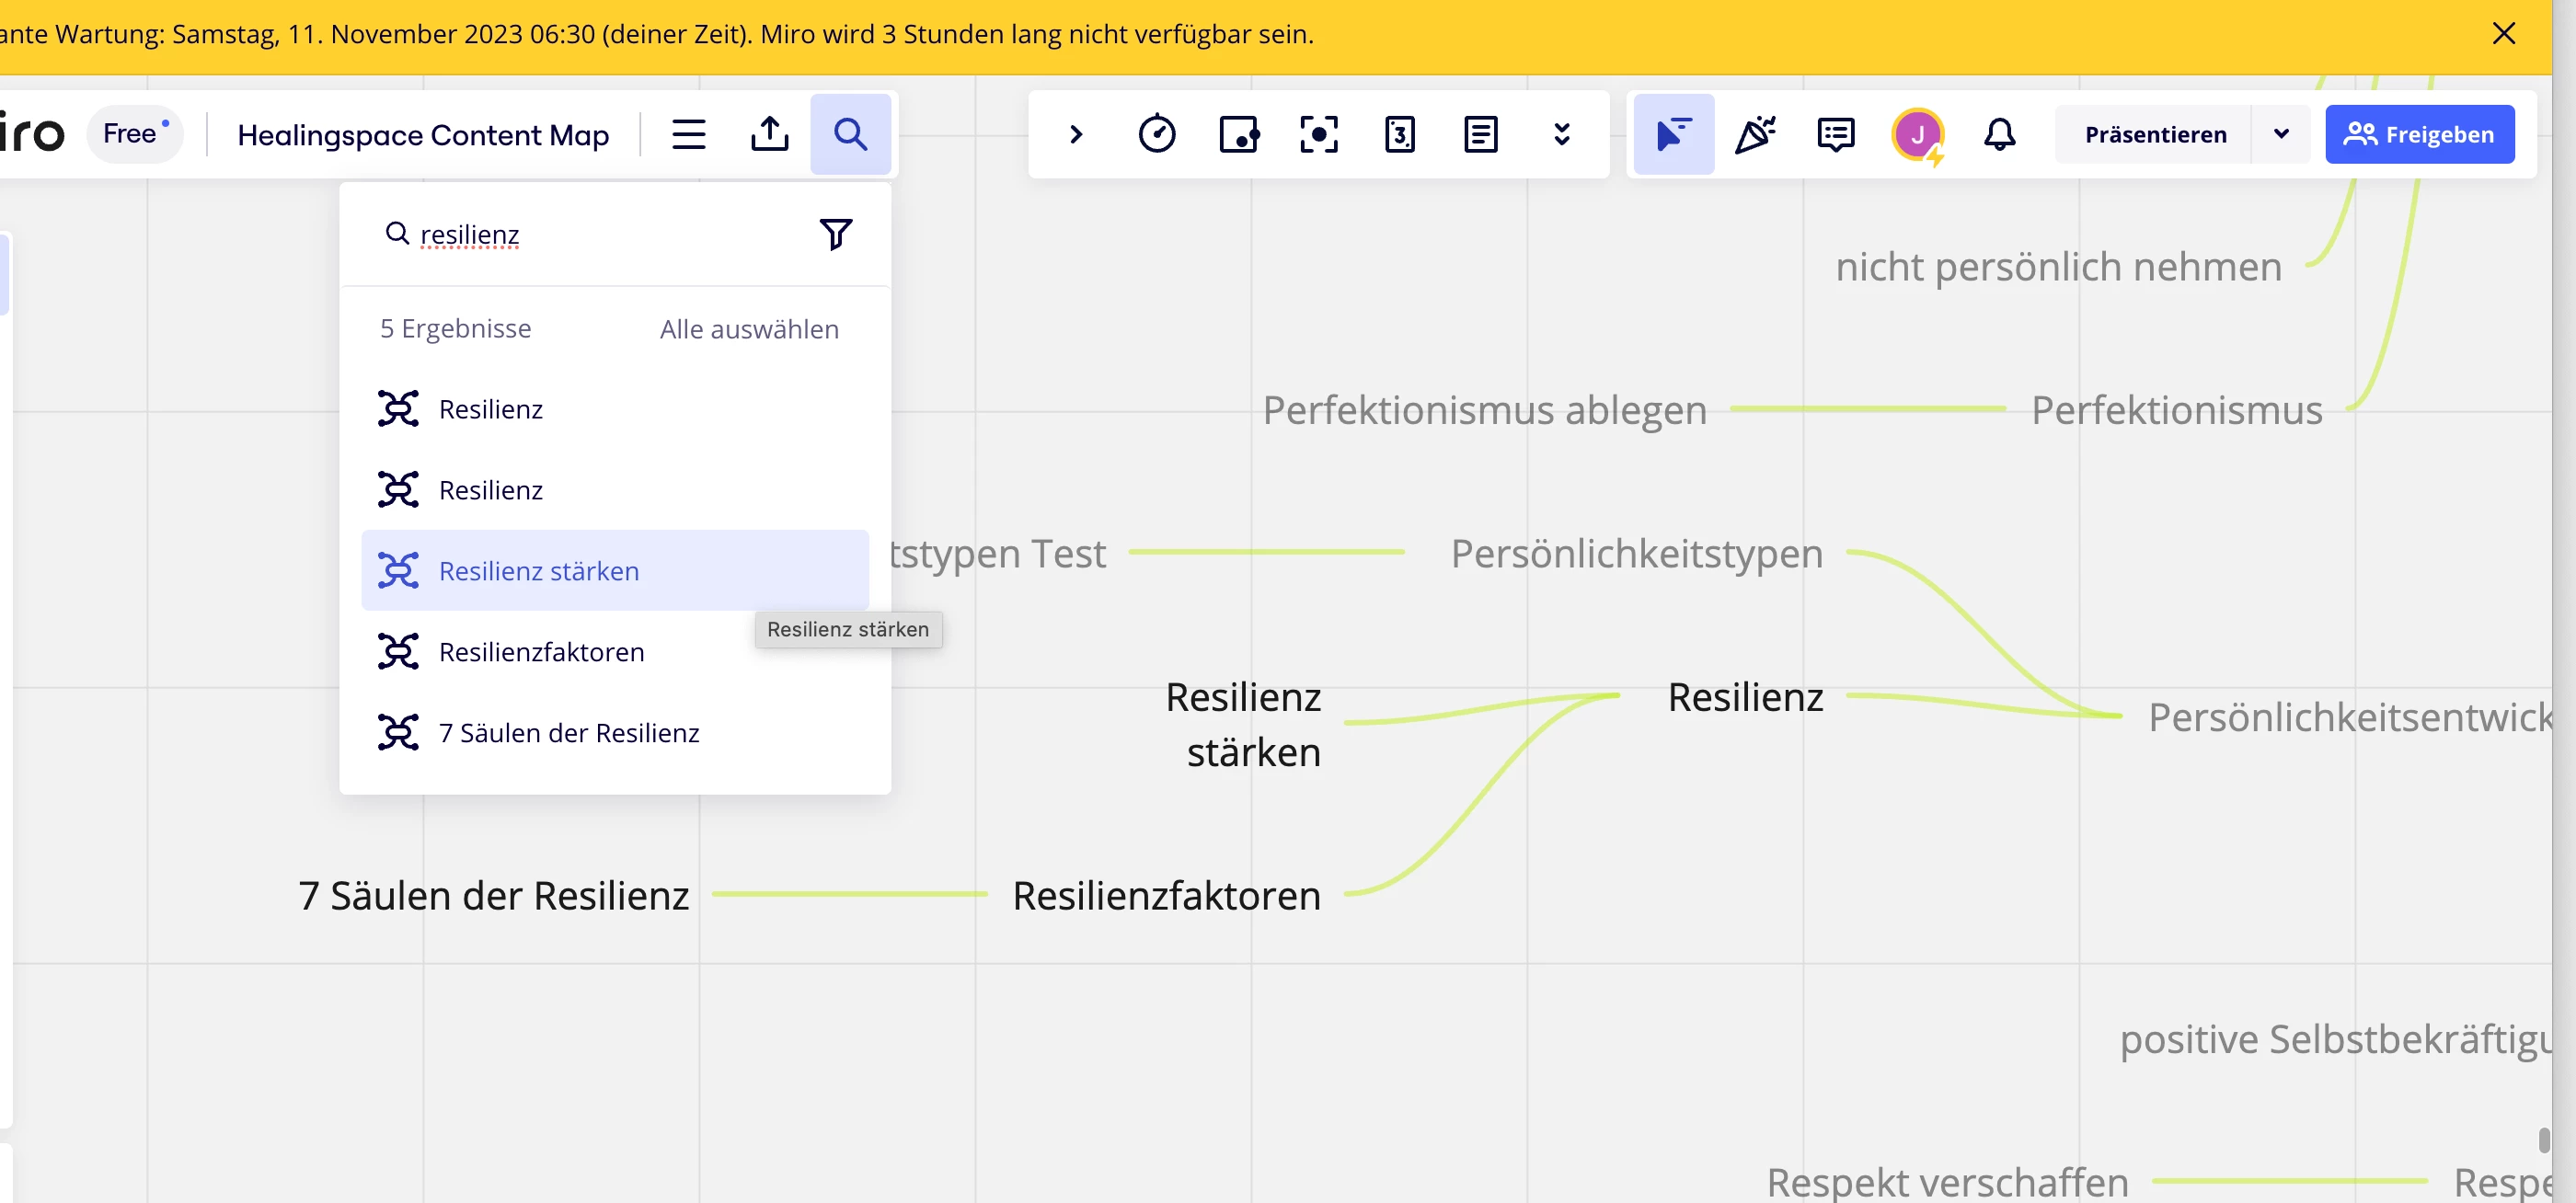Screen dimensions: 2576x1203
Task: Click the mind map icon beside 7 Säulen result
Action: pos(398,733)
